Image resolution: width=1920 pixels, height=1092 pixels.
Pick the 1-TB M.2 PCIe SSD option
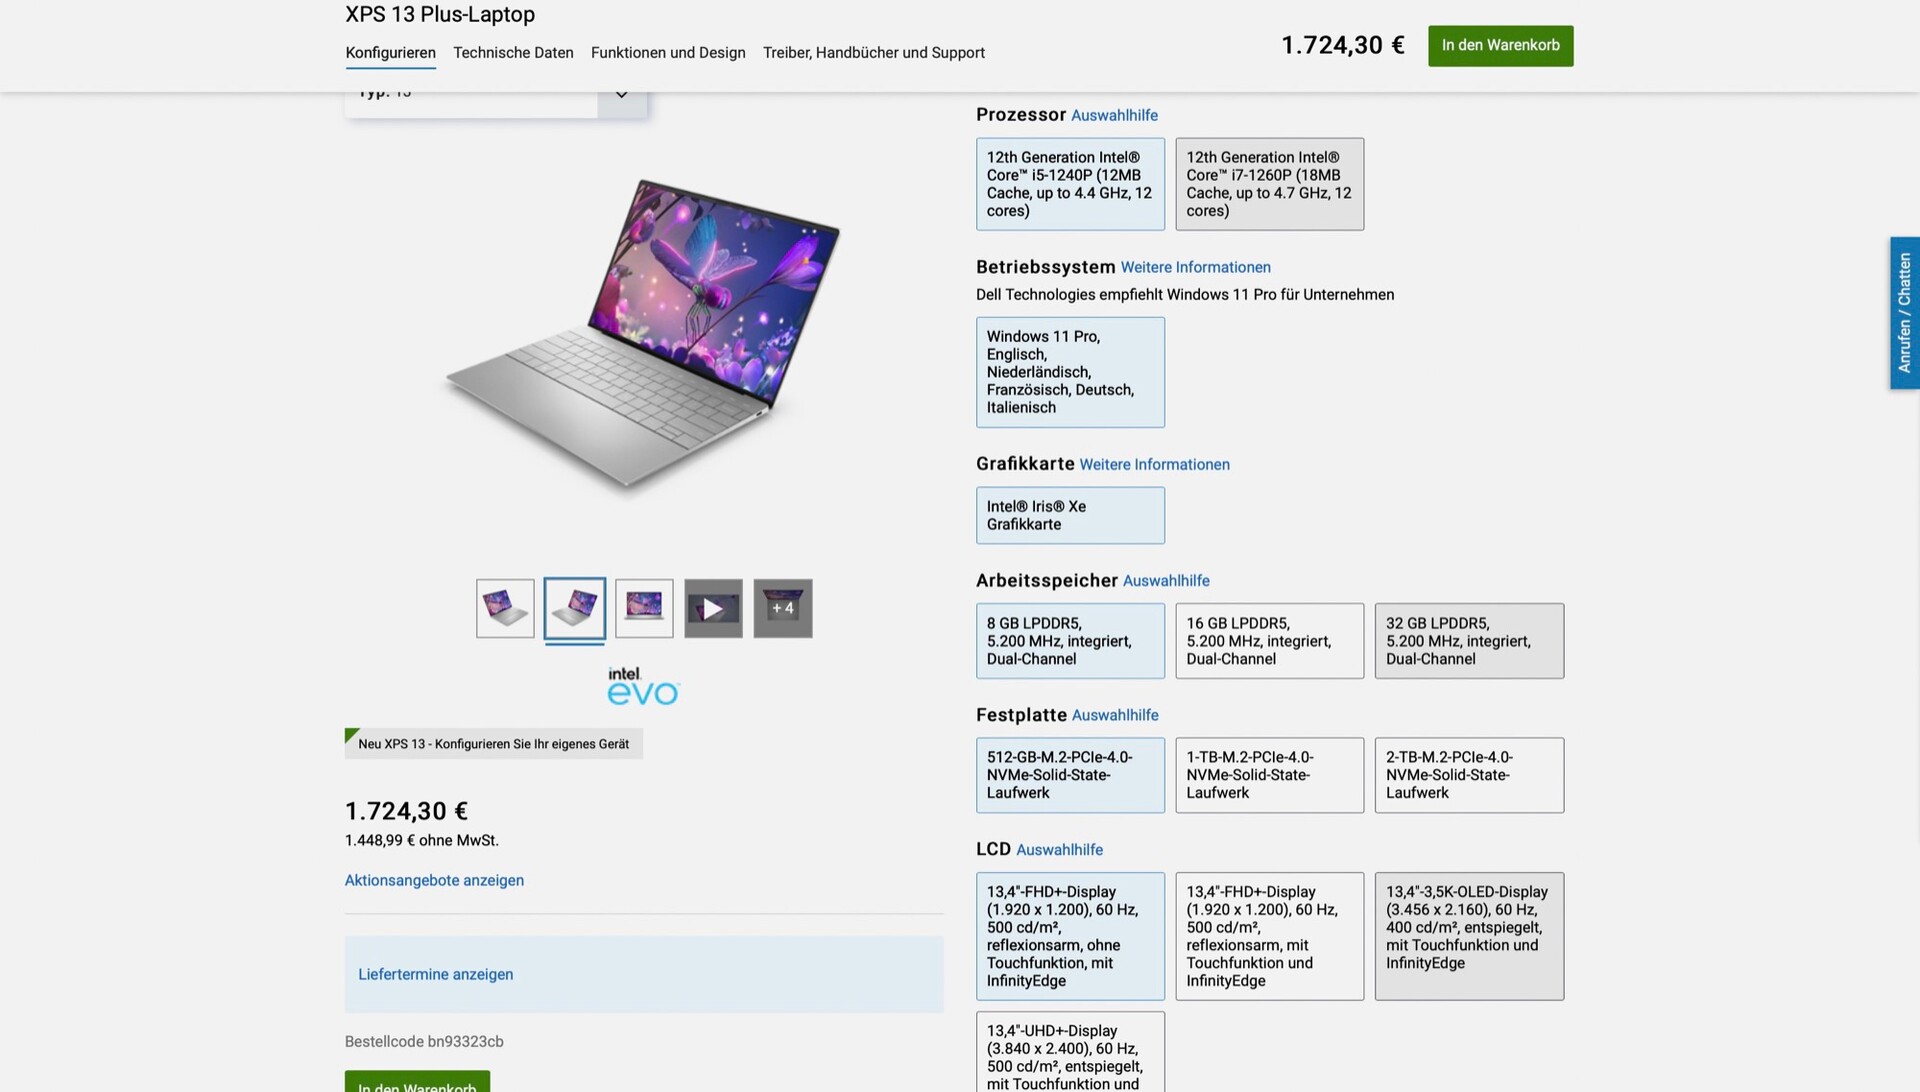tap(1269, 775)
